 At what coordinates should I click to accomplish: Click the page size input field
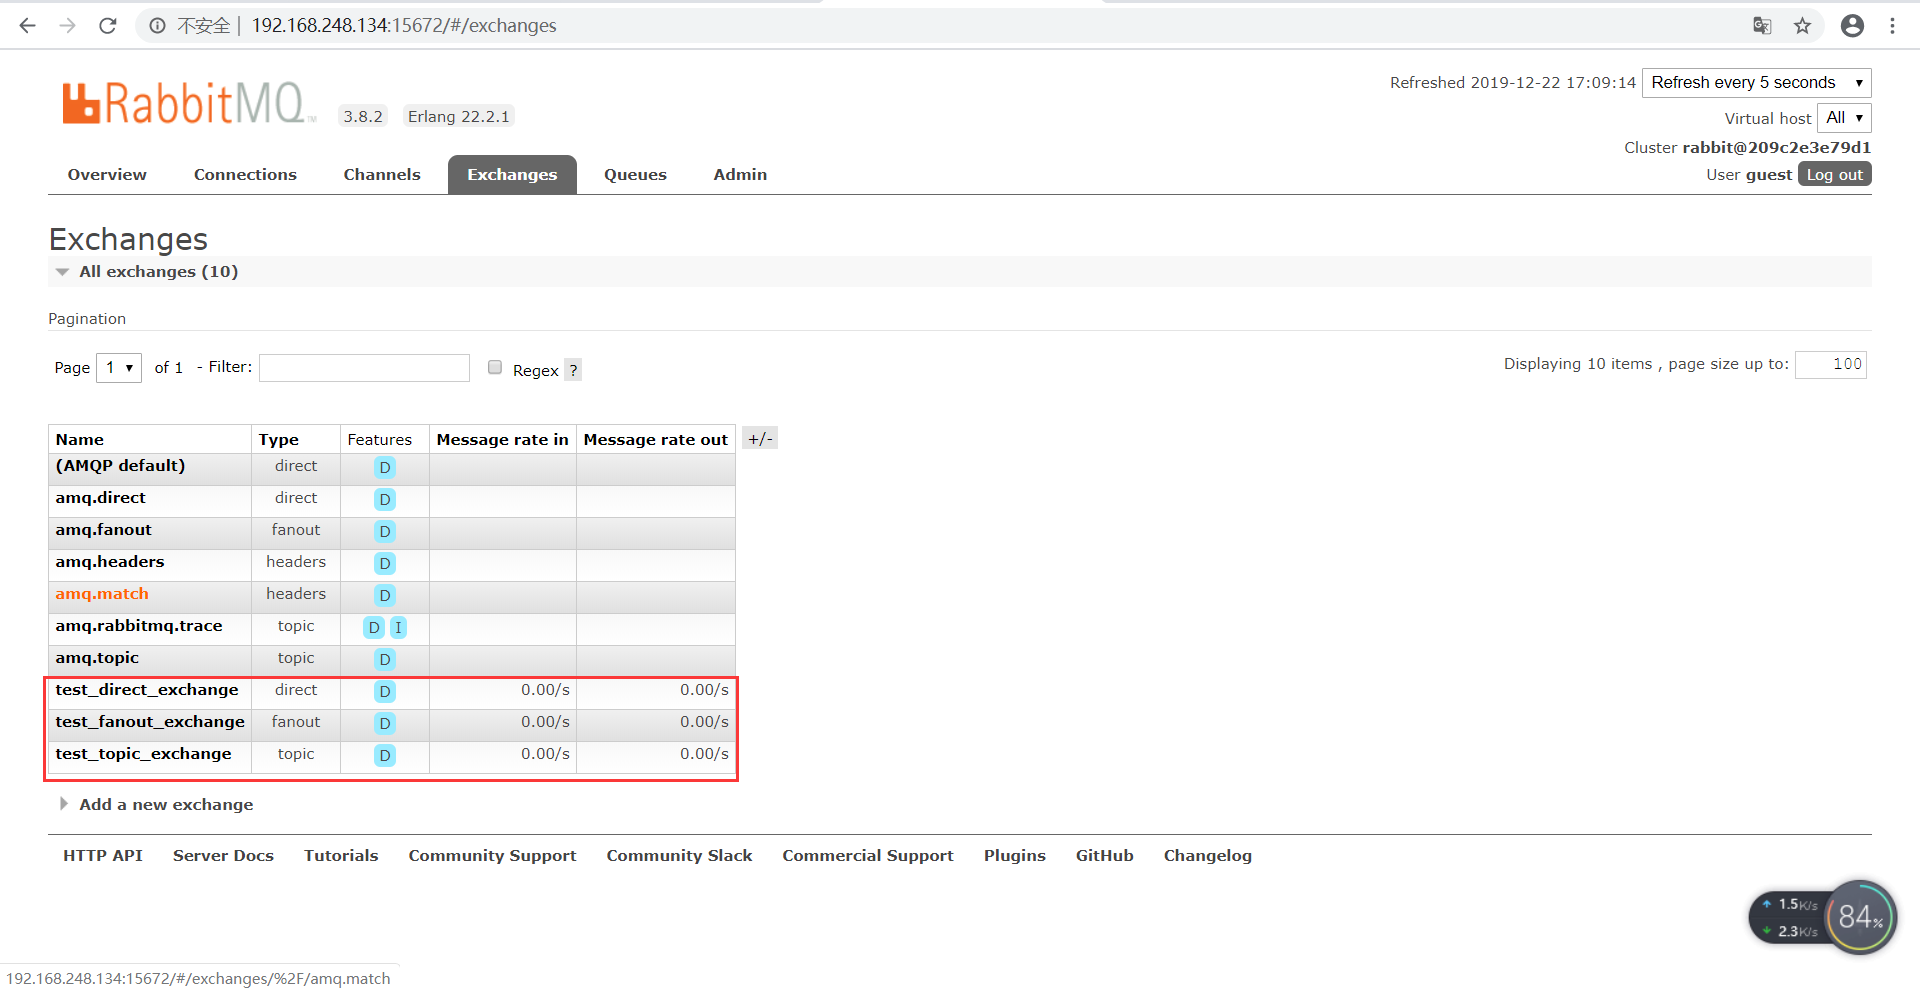tap(1830, 365)
